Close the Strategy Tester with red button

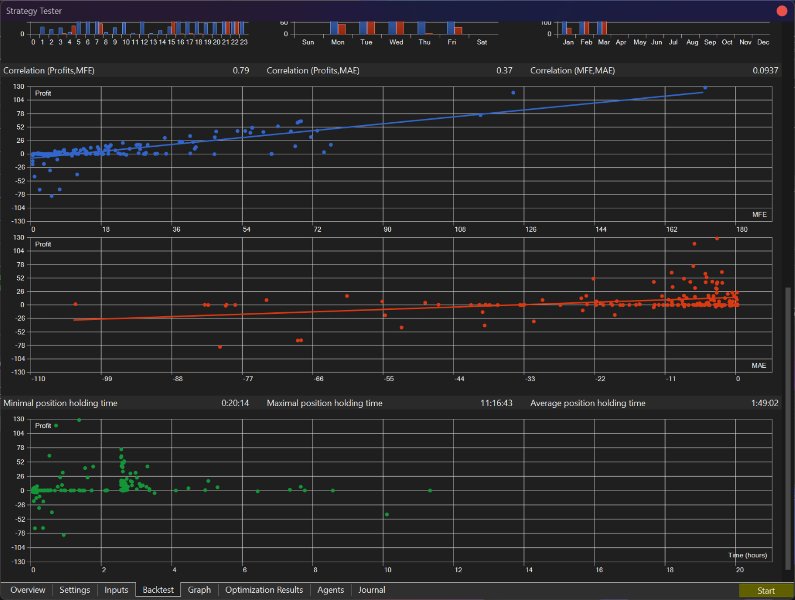tap(782, 11)
